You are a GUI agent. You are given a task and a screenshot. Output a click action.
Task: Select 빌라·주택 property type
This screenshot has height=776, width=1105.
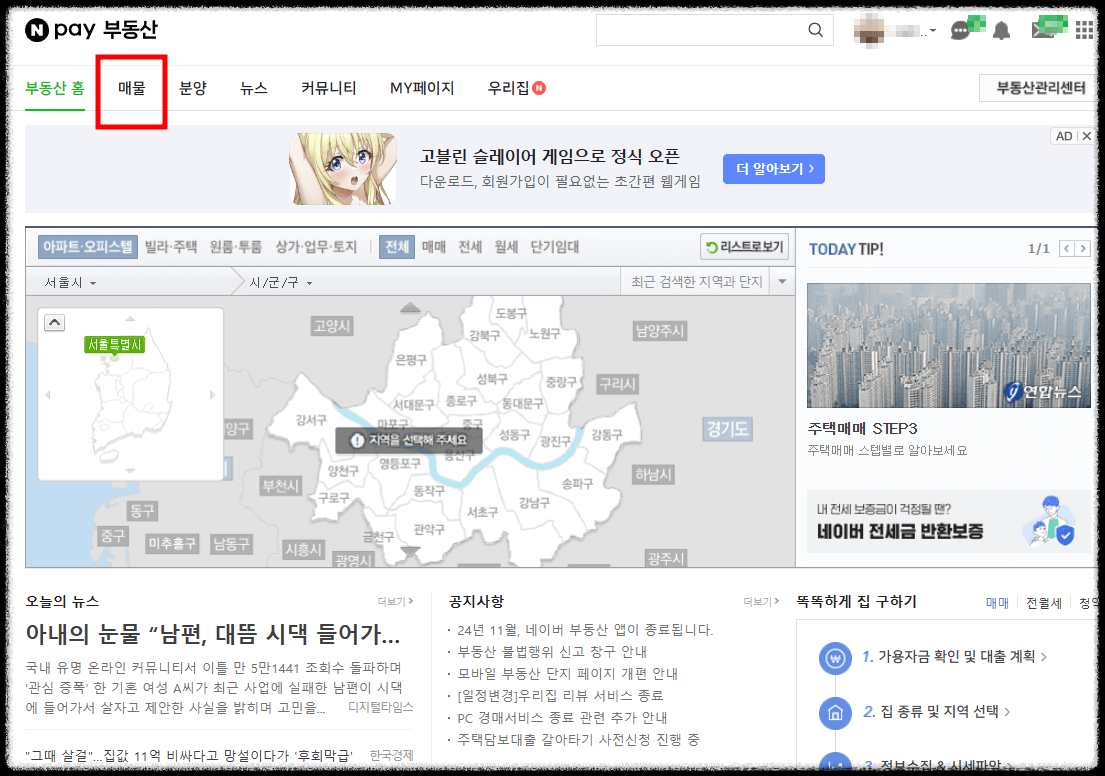tap(171, 247)
